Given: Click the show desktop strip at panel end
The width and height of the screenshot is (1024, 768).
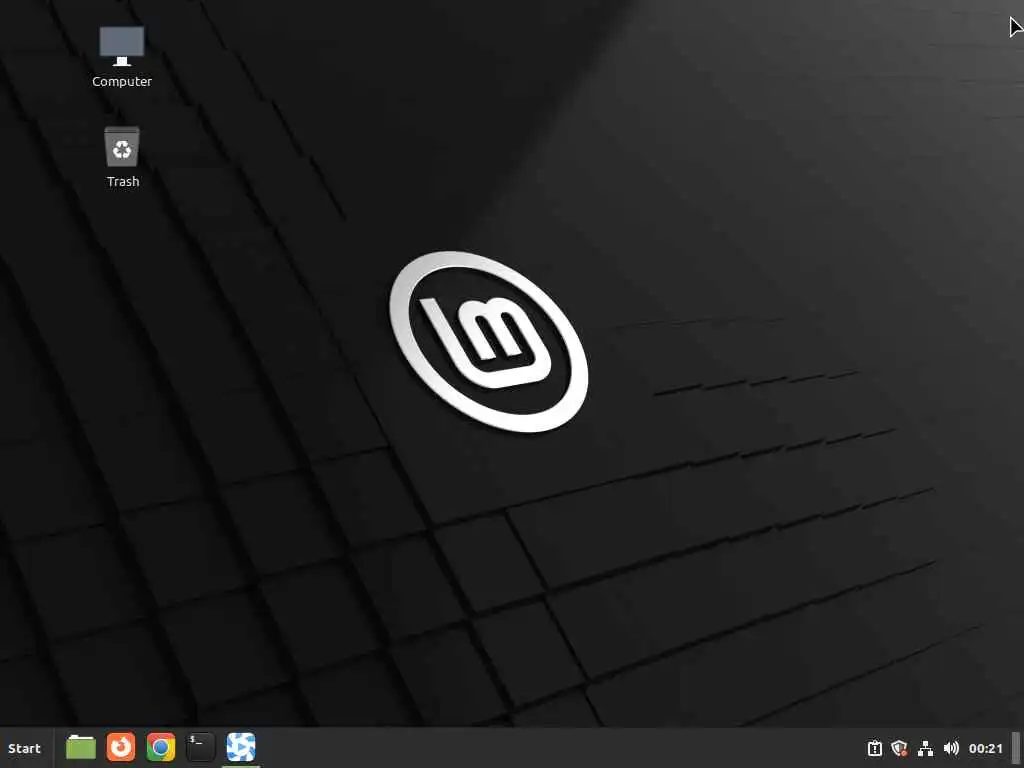Looking at the screenshot, I should click(x=1016, y=748).
